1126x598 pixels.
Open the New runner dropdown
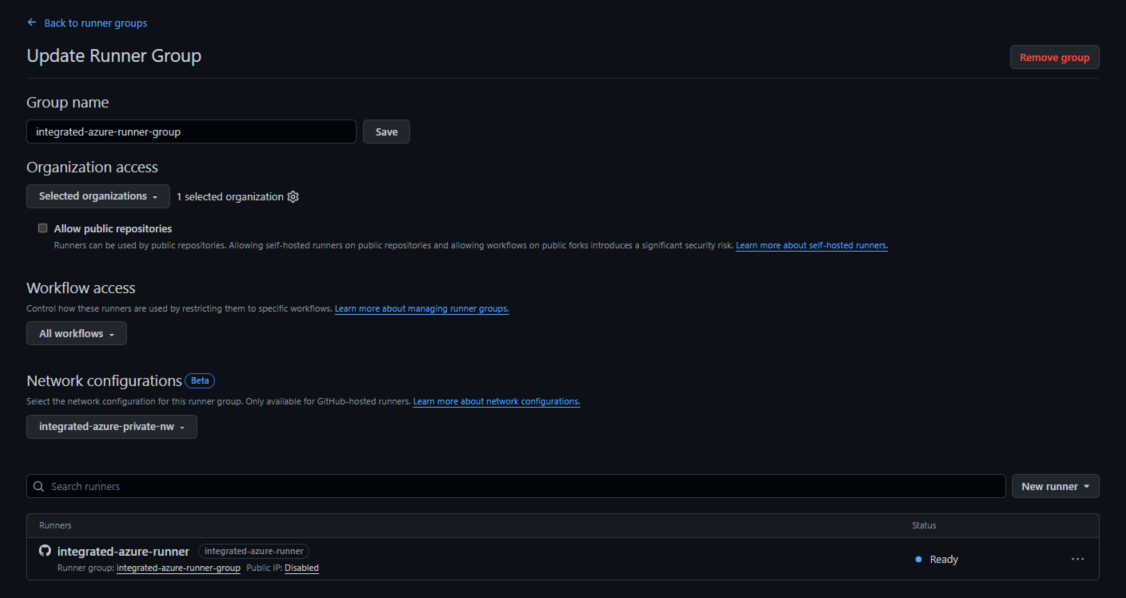(x=1055, y=486)
